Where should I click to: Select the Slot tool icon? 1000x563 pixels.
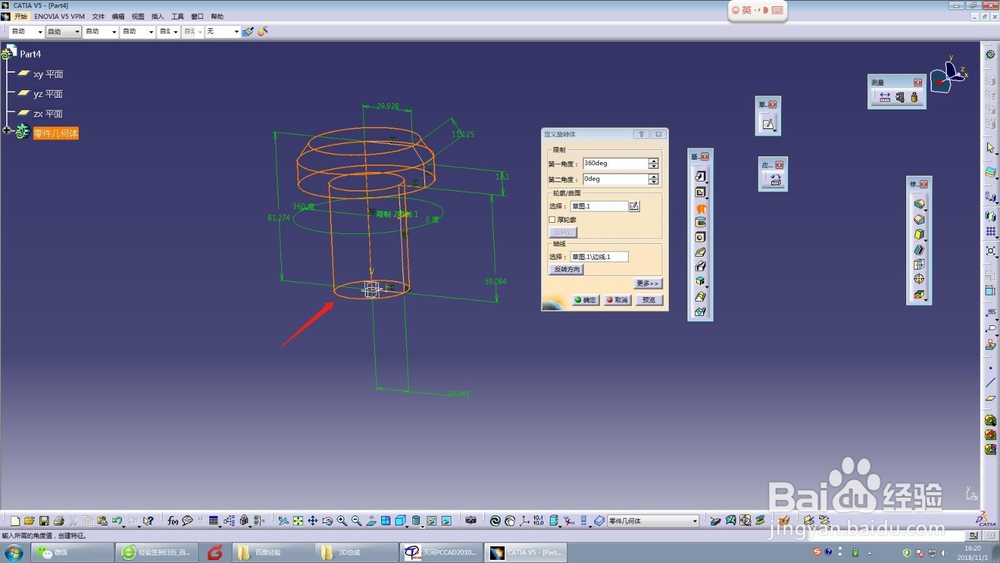coord(700,267)
